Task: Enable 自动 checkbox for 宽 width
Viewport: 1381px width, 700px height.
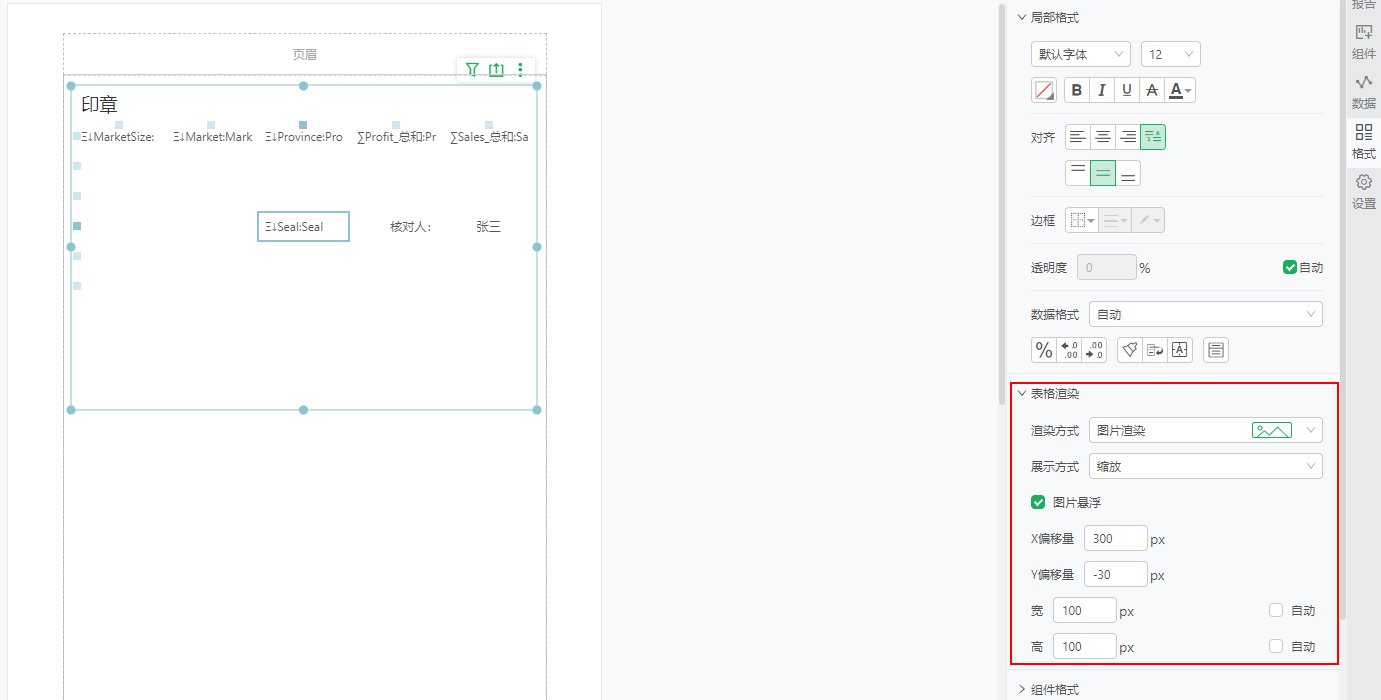Action: pos(1275,610)
